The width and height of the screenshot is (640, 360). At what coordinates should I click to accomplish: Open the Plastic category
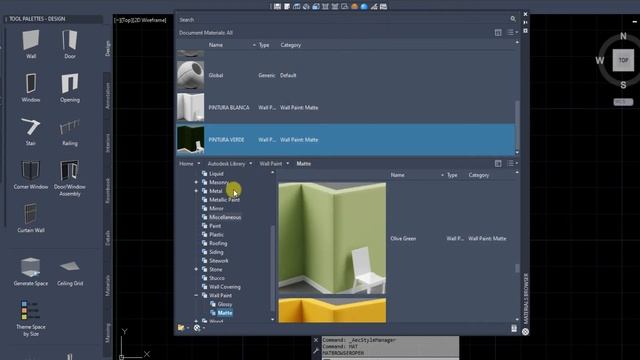coord(216,235)
